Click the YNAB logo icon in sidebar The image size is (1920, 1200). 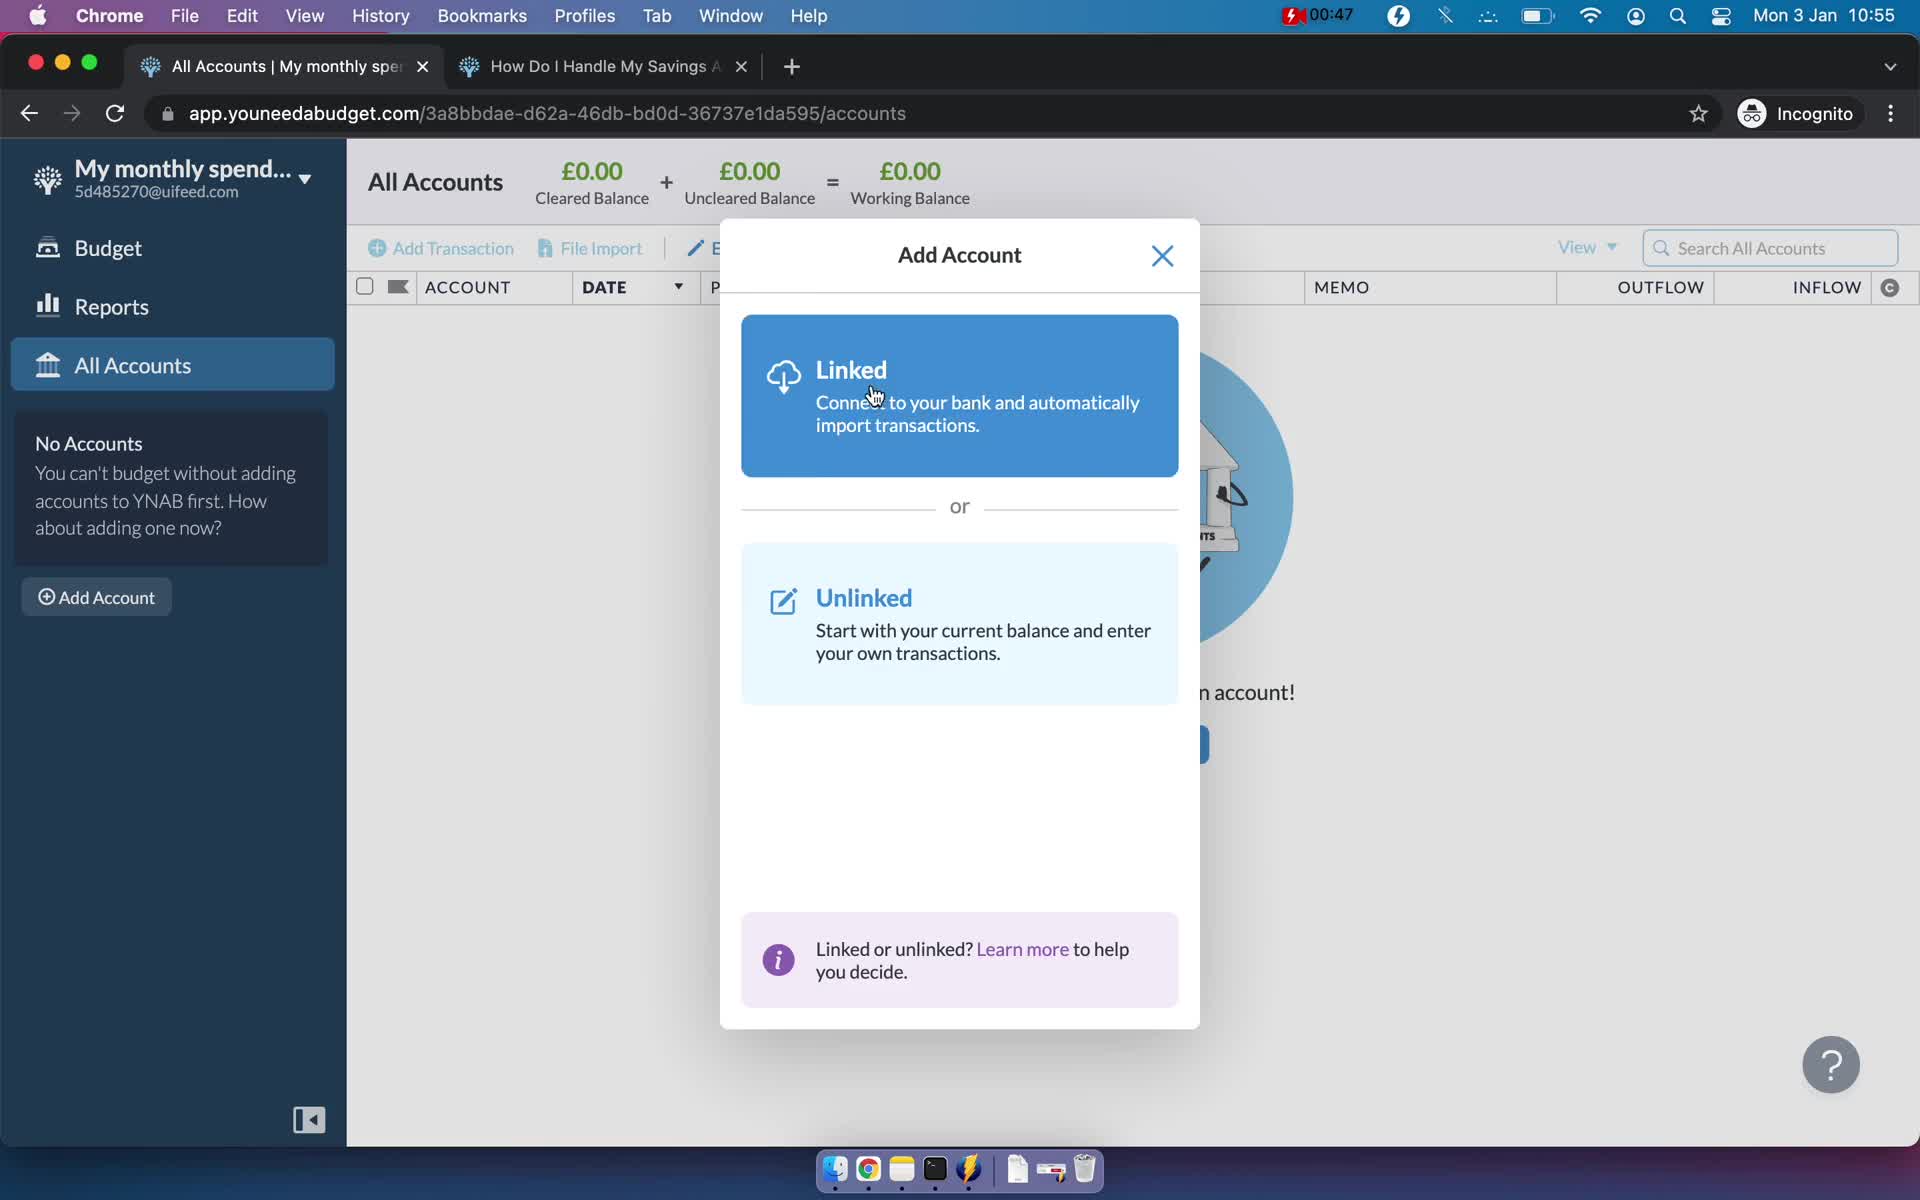point(47,179)
